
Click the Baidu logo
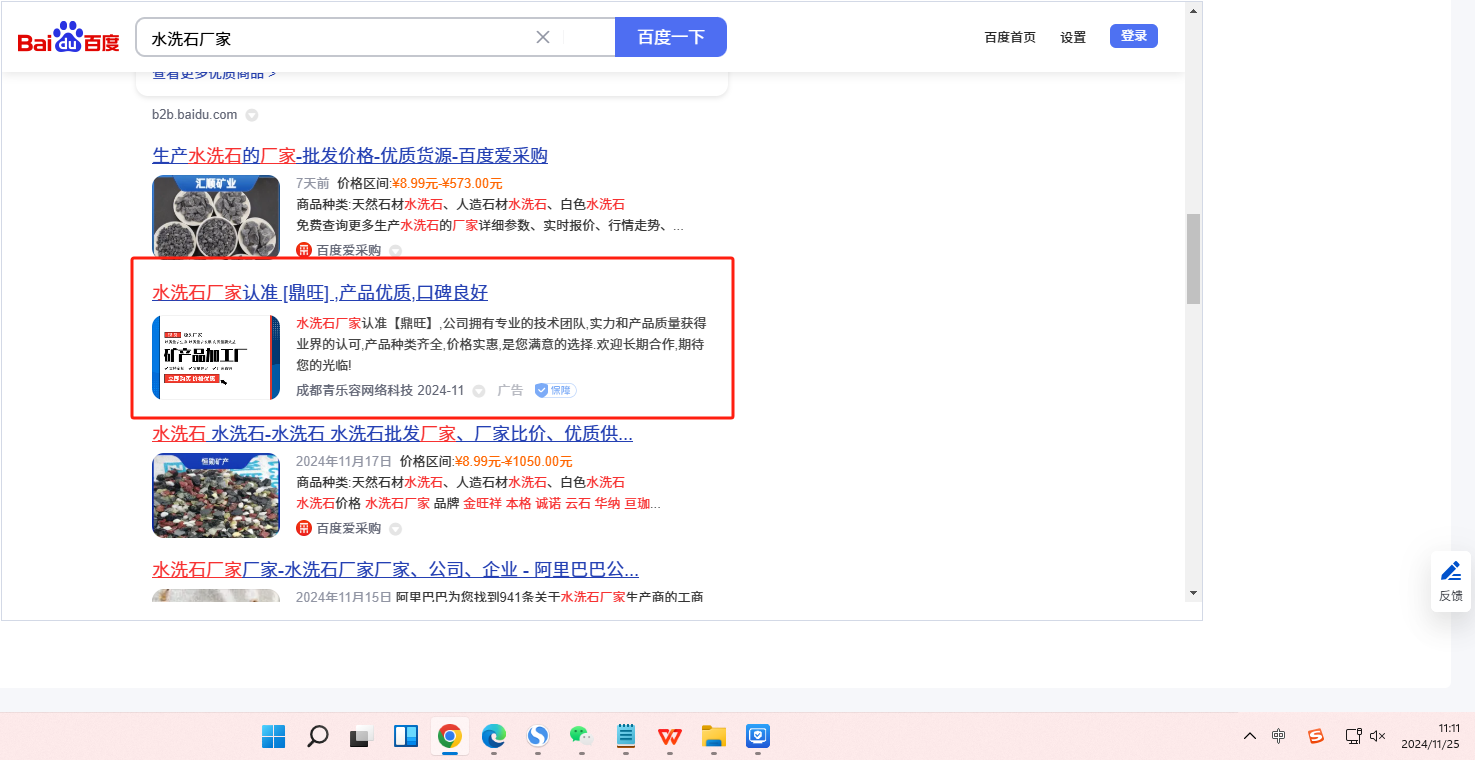point(68,38)
